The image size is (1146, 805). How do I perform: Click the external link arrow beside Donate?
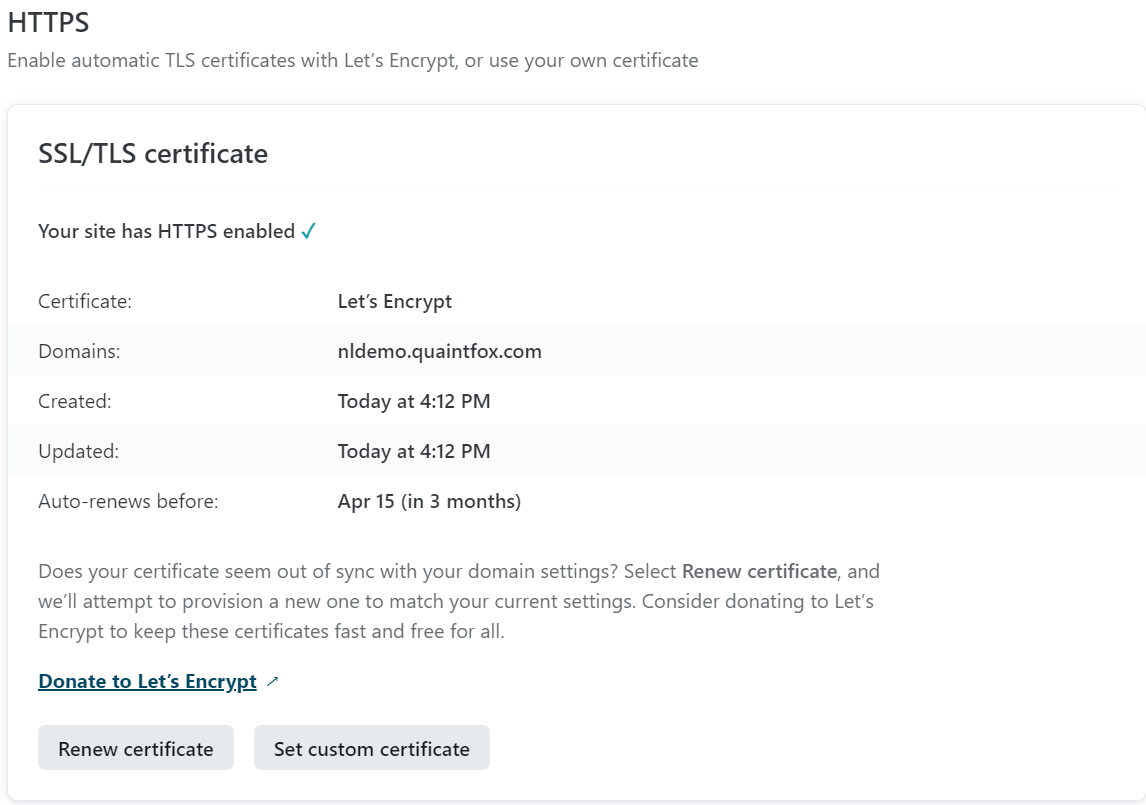coord(273,681)
